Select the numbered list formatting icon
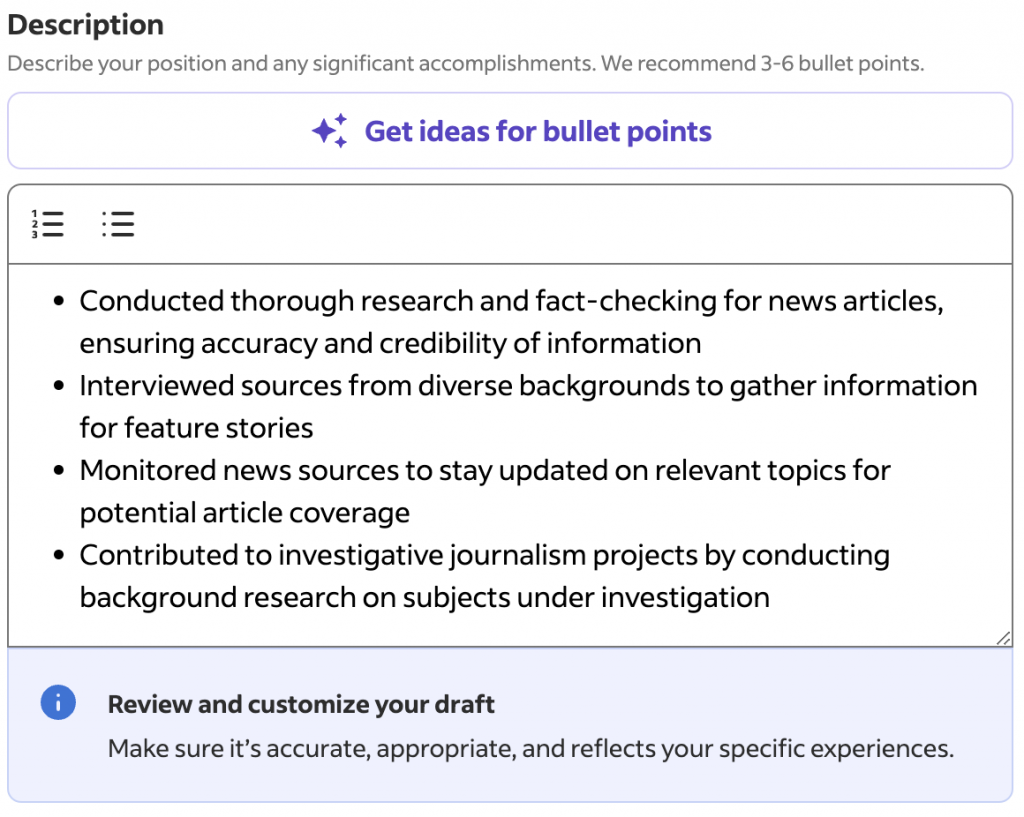 pyautogui.click(x=47, y=224)
